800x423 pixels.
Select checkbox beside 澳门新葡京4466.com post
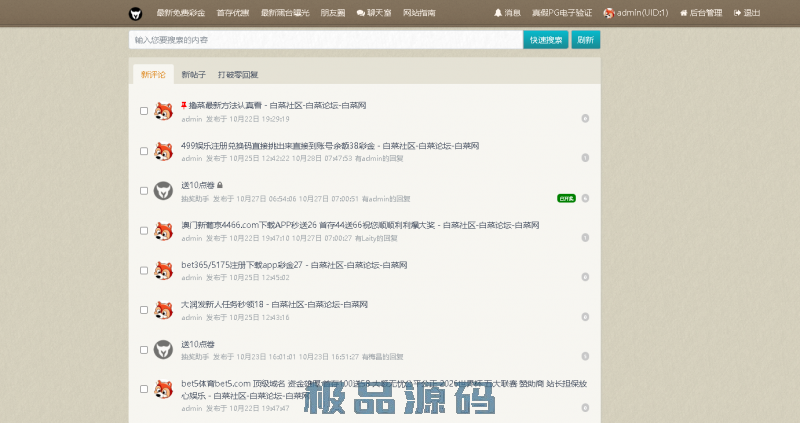click(x=144, y=231)
